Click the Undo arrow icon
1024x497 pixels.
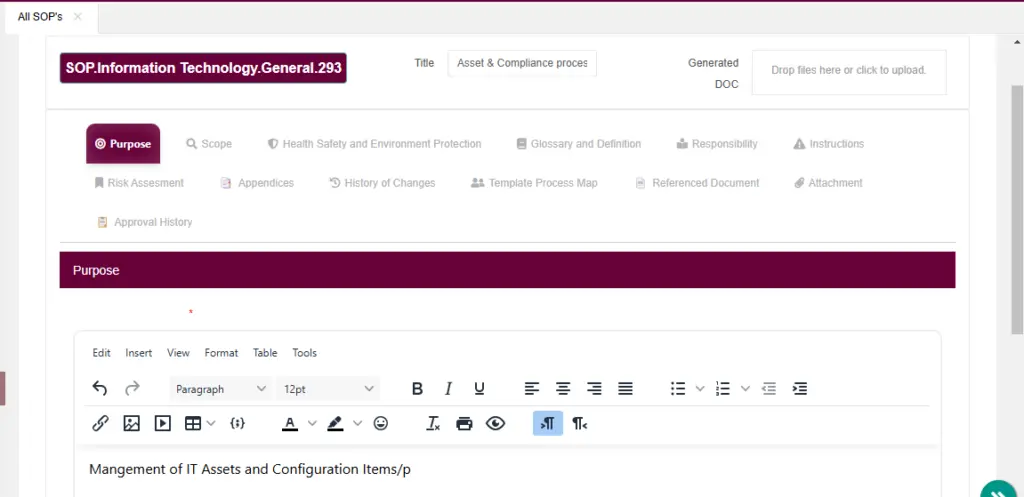(100, 388)
